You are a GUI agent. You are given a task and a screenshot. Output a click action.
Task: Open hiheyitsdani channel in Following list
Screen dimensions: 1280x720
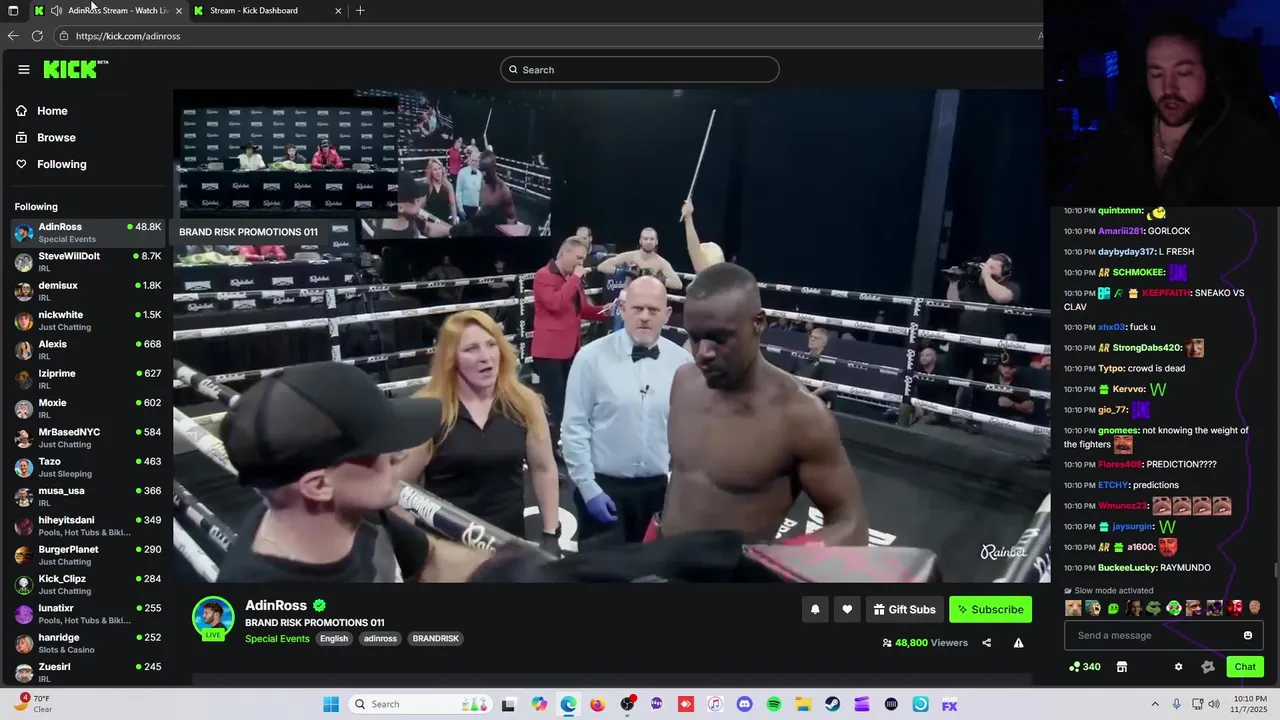pos(87,526)
